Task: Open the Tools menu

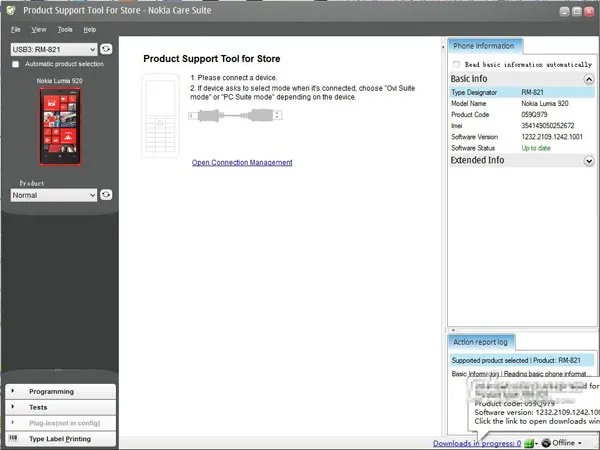Action: [x=65, y=30]
